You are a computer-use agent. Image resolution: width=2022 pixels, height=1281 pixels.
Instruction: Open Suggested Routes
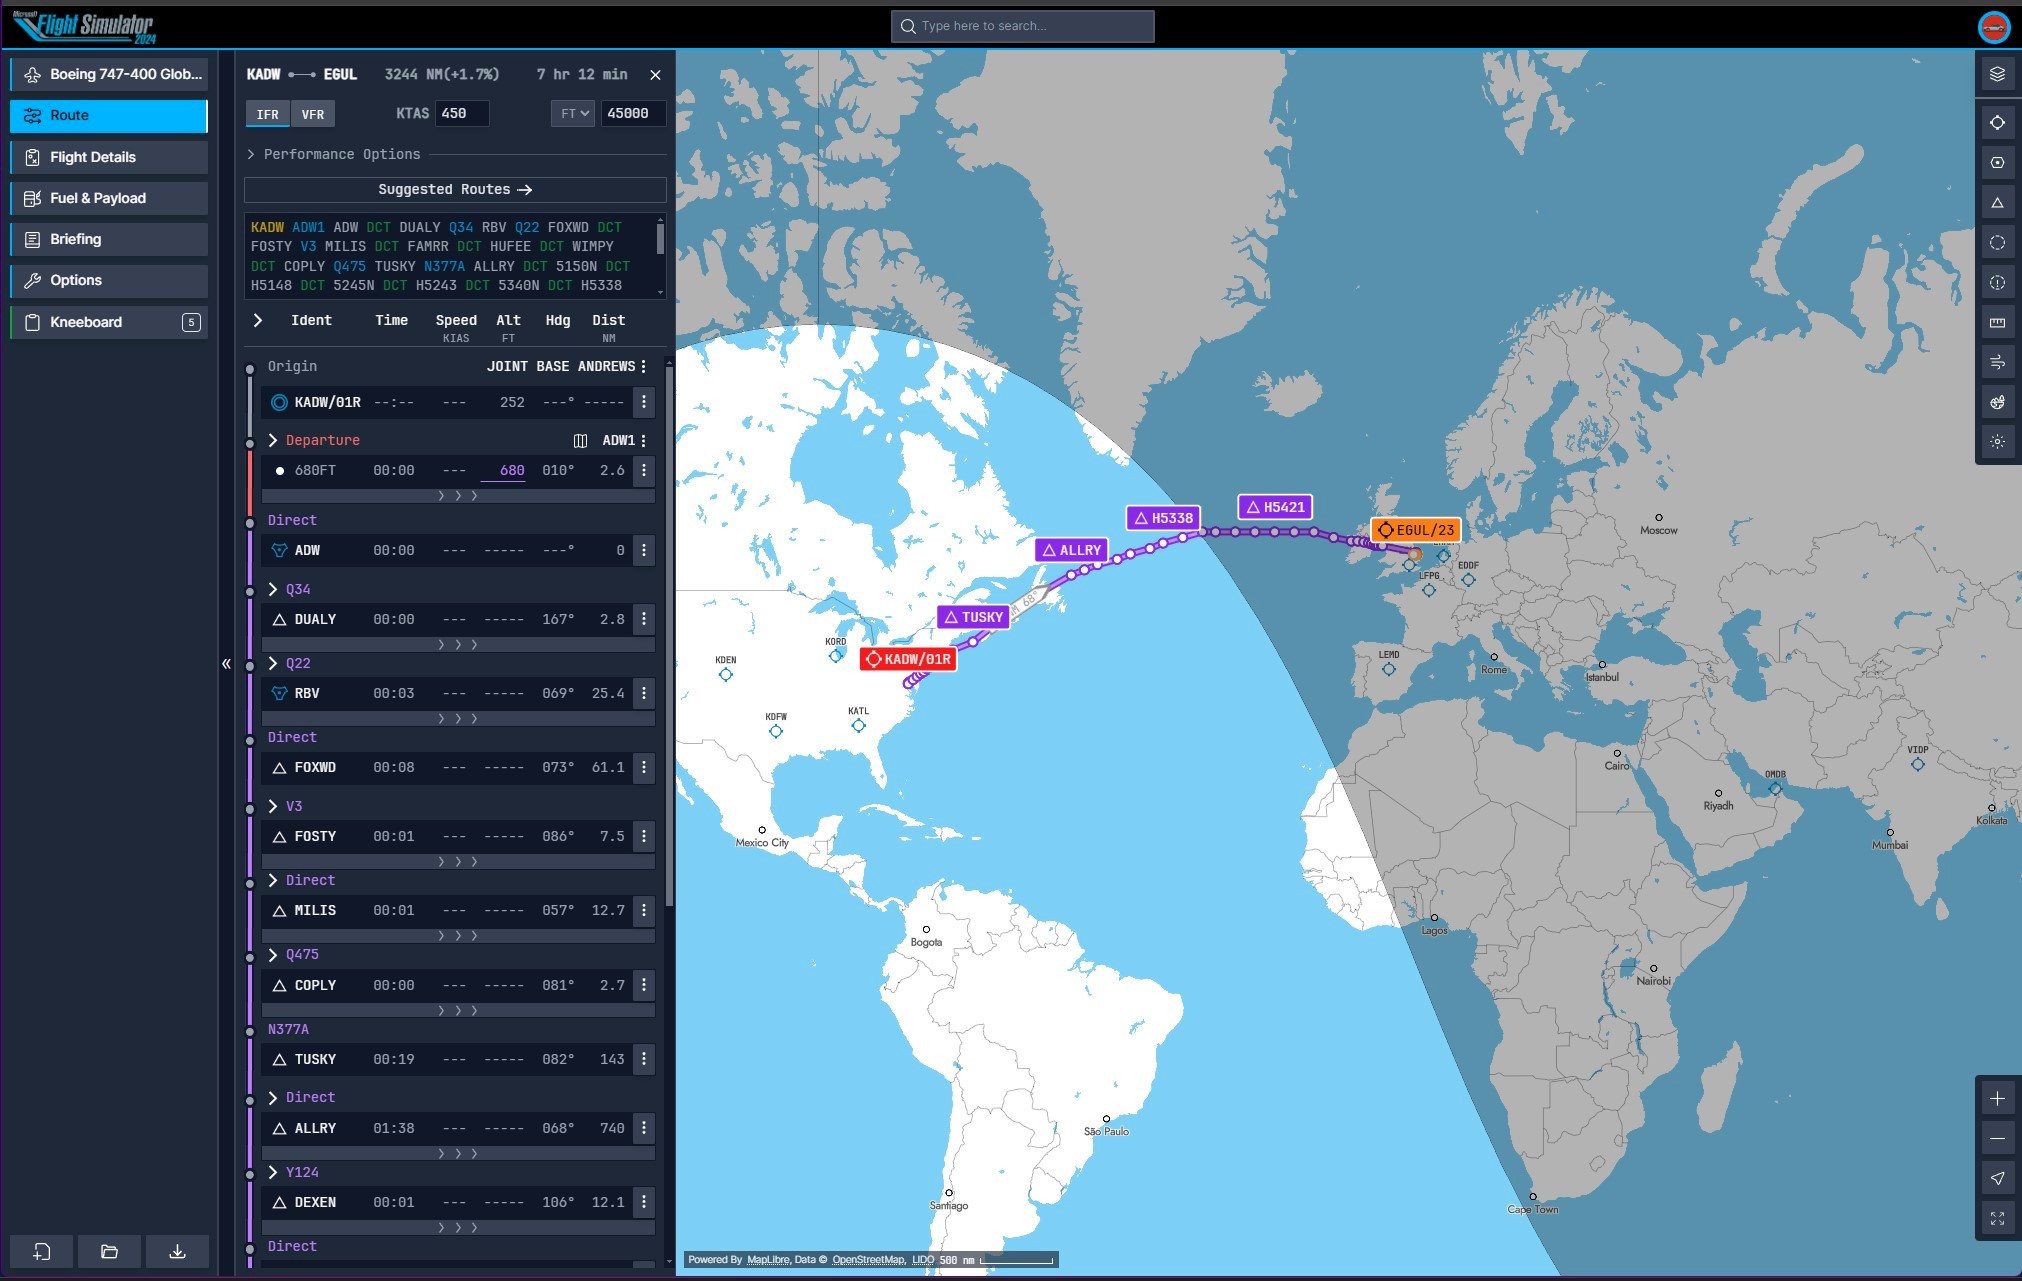[455, 190]
